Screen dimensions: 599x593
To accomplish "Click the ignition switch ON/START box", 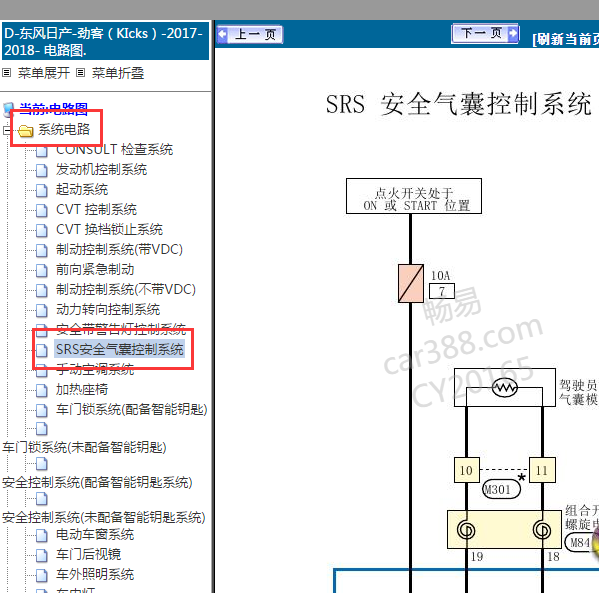I will 414,196.
